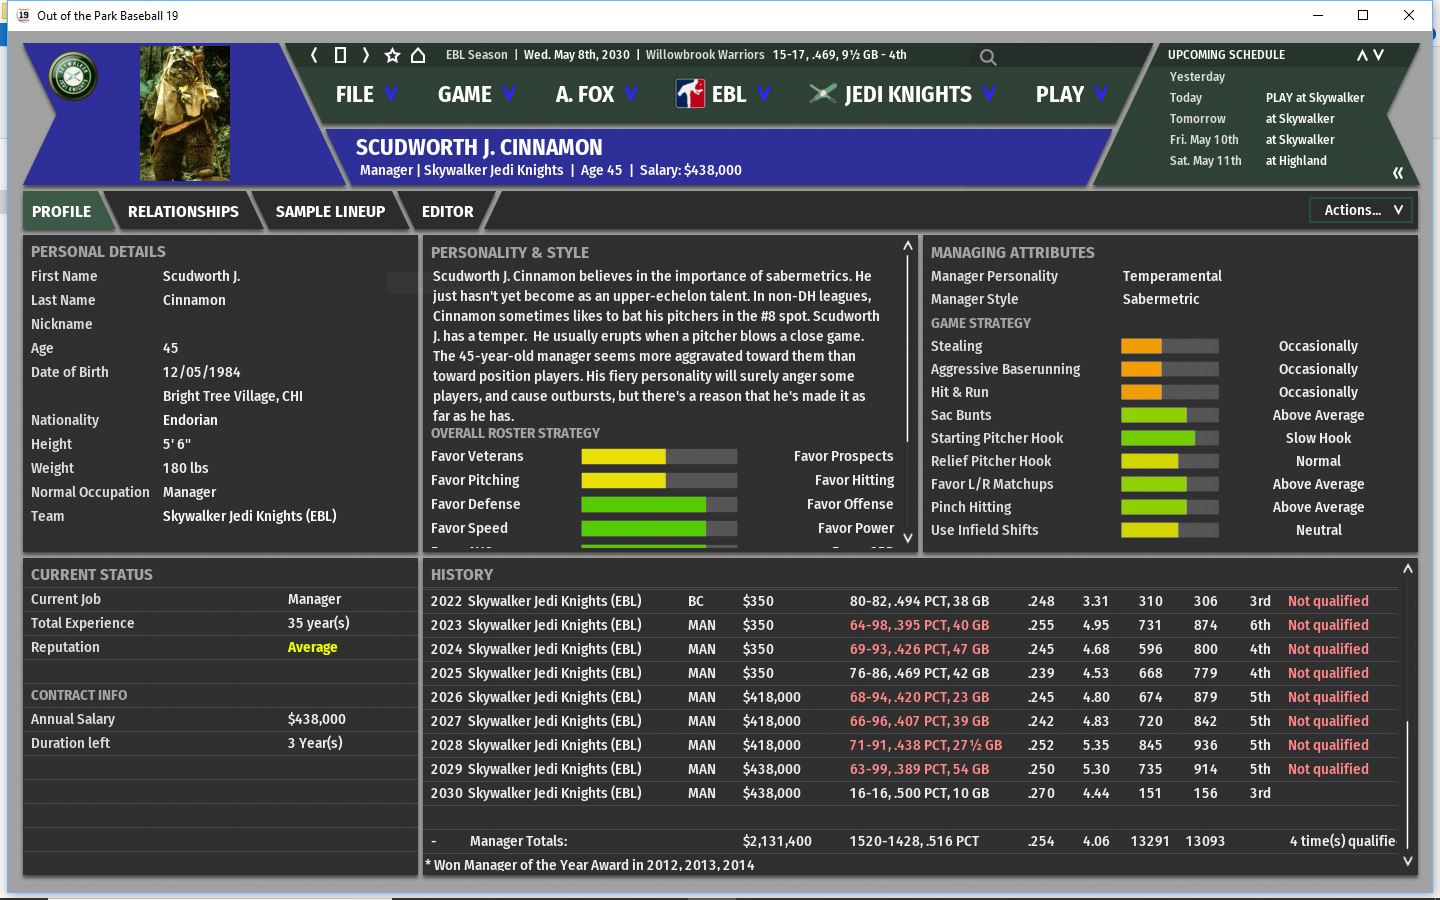1440x900 pixels.
Task: Click the manager portrait photo
Action: pos(185,113)
